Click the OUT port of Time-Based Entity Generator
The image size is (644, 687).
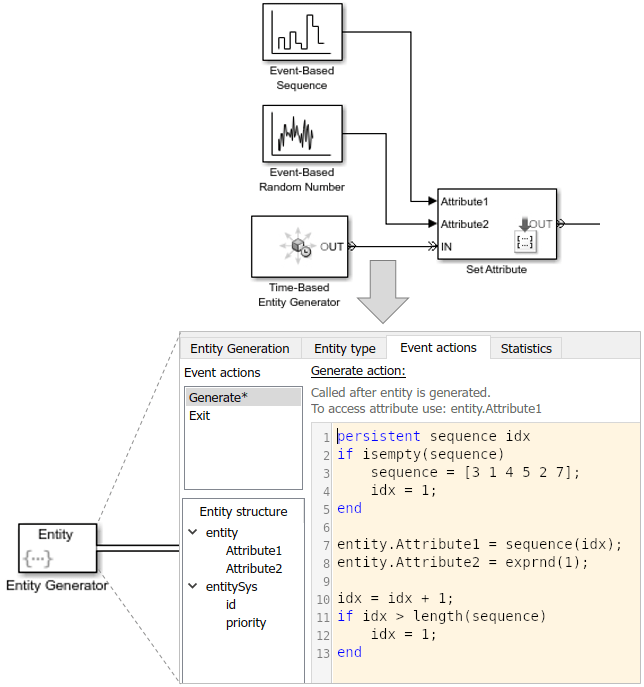(352, 246)
